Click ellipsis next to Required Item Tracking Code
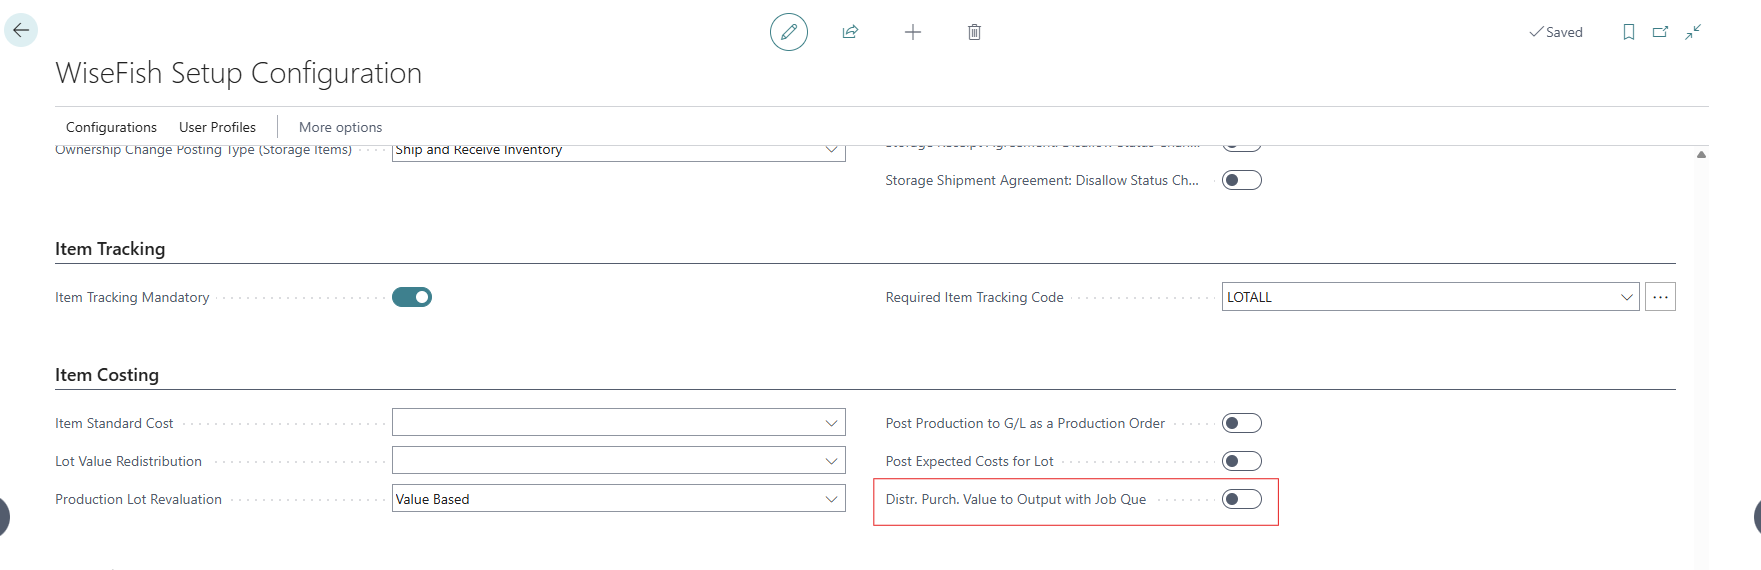The width and height of the screenshot is (1761, 570). (1660, 297)
